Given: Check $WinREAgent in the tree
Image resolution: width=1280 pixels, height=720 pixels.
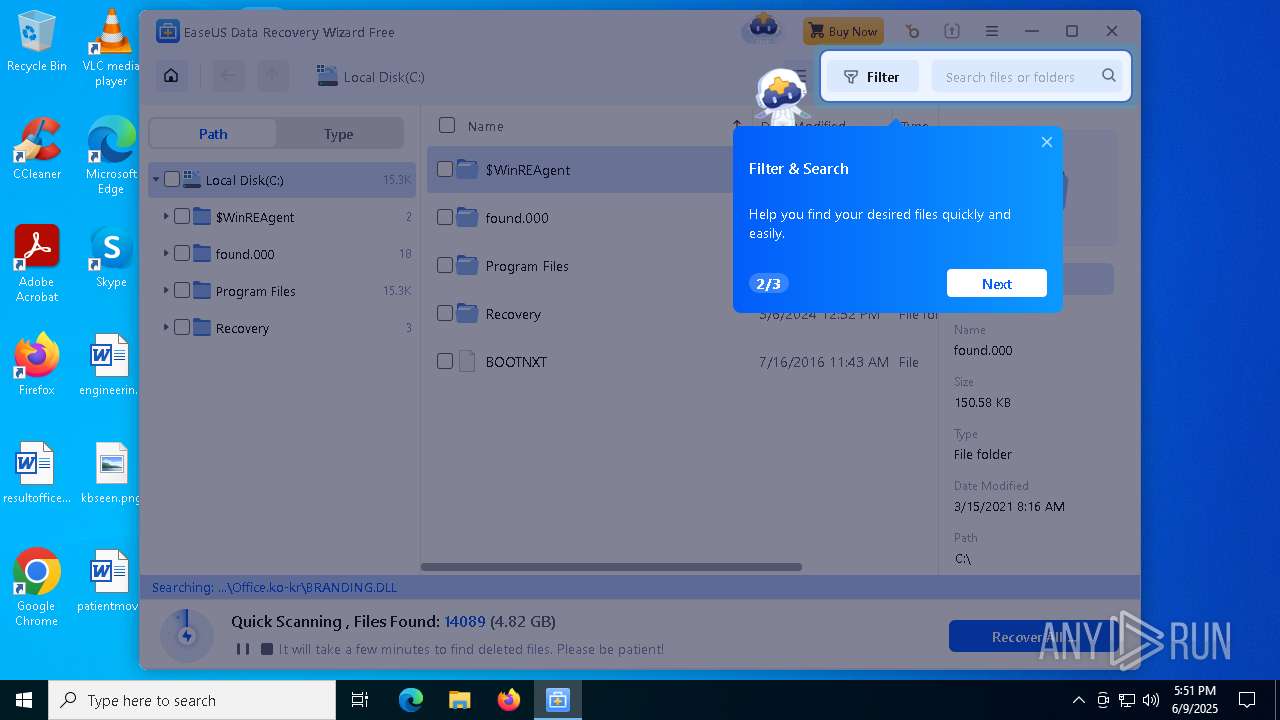Looking at the screenshot, I should click(x=182, y=216).
